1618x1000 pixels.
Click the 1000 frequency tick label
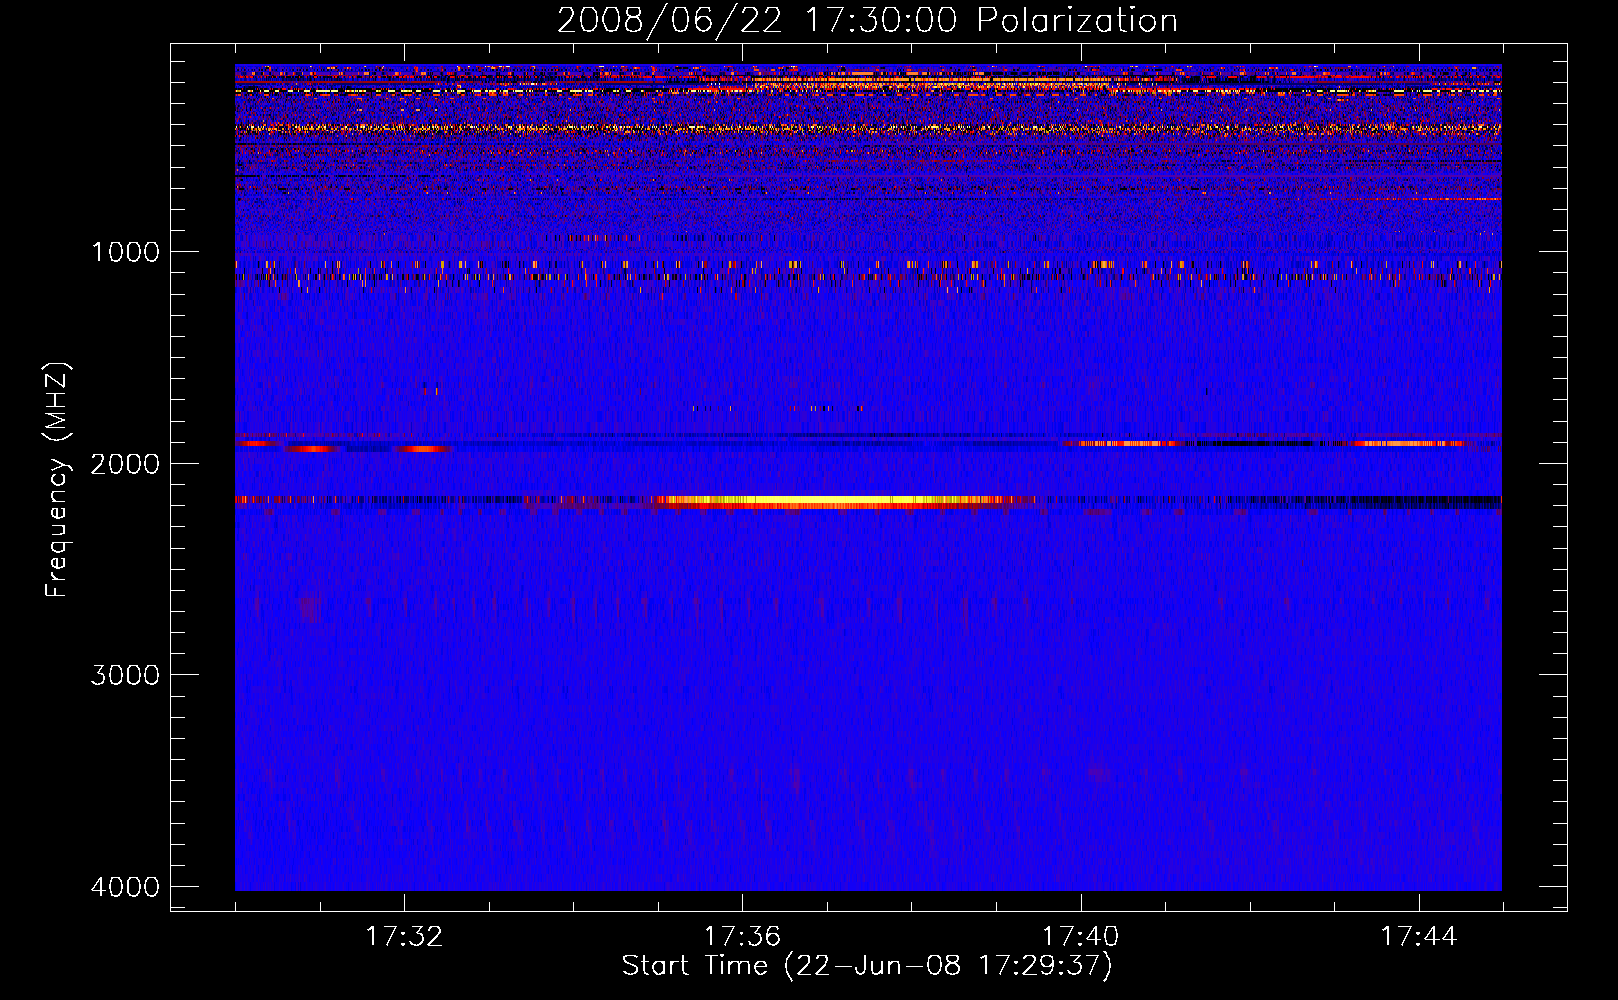pos(125,251)
